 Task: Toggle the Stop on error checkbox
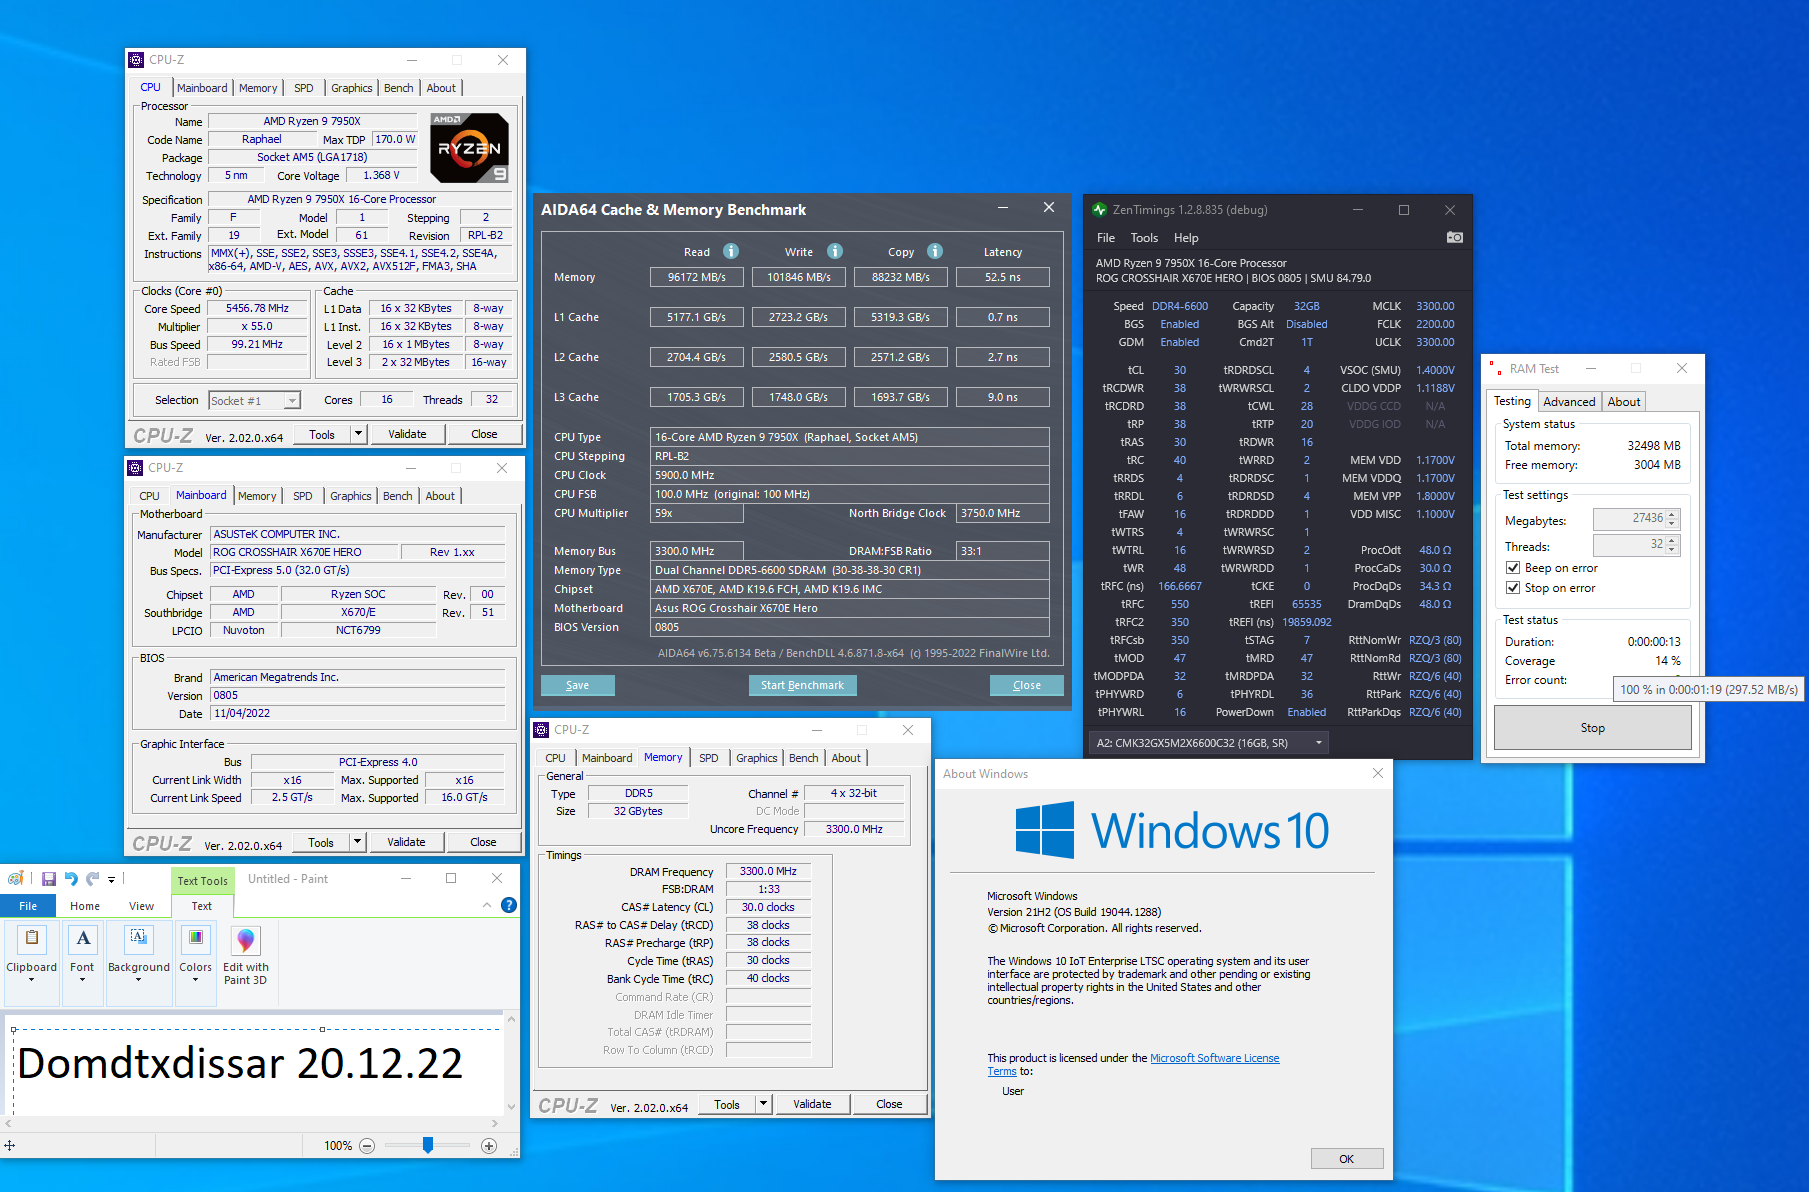[1513, 588]
